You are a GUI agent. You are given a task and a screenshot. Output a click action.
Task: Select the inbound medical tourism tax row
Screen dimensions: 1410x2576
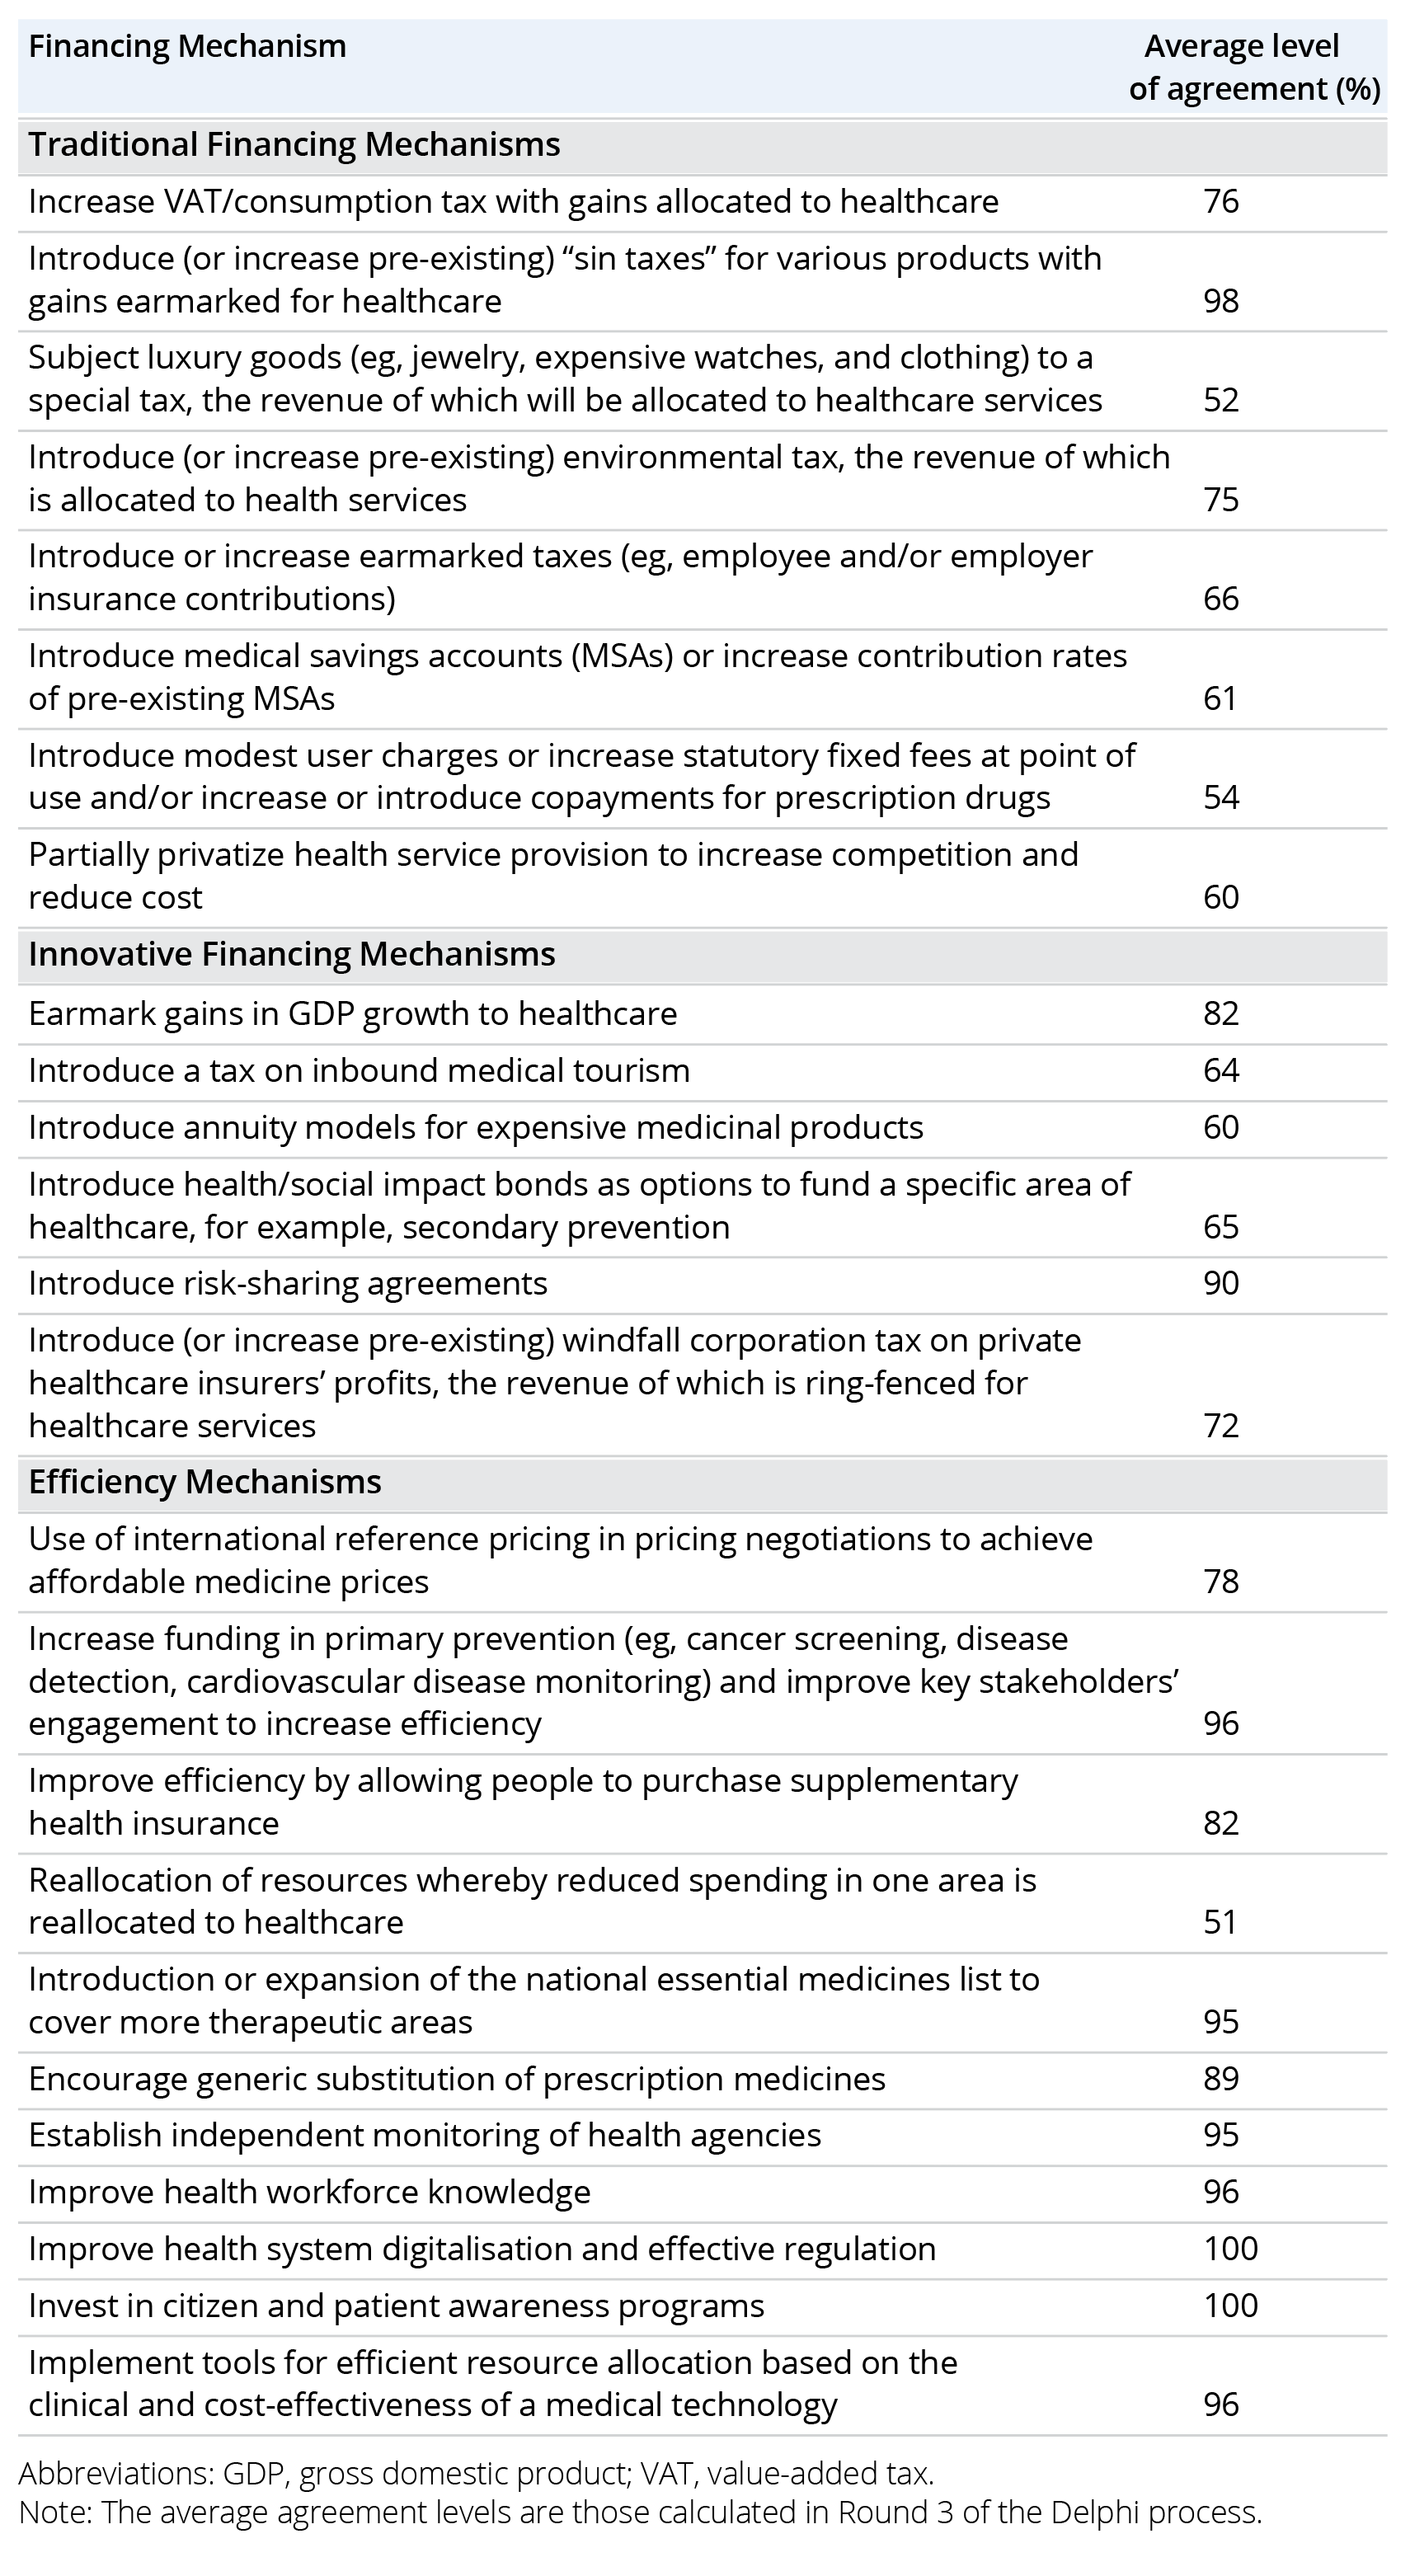tap(359, 1071)
